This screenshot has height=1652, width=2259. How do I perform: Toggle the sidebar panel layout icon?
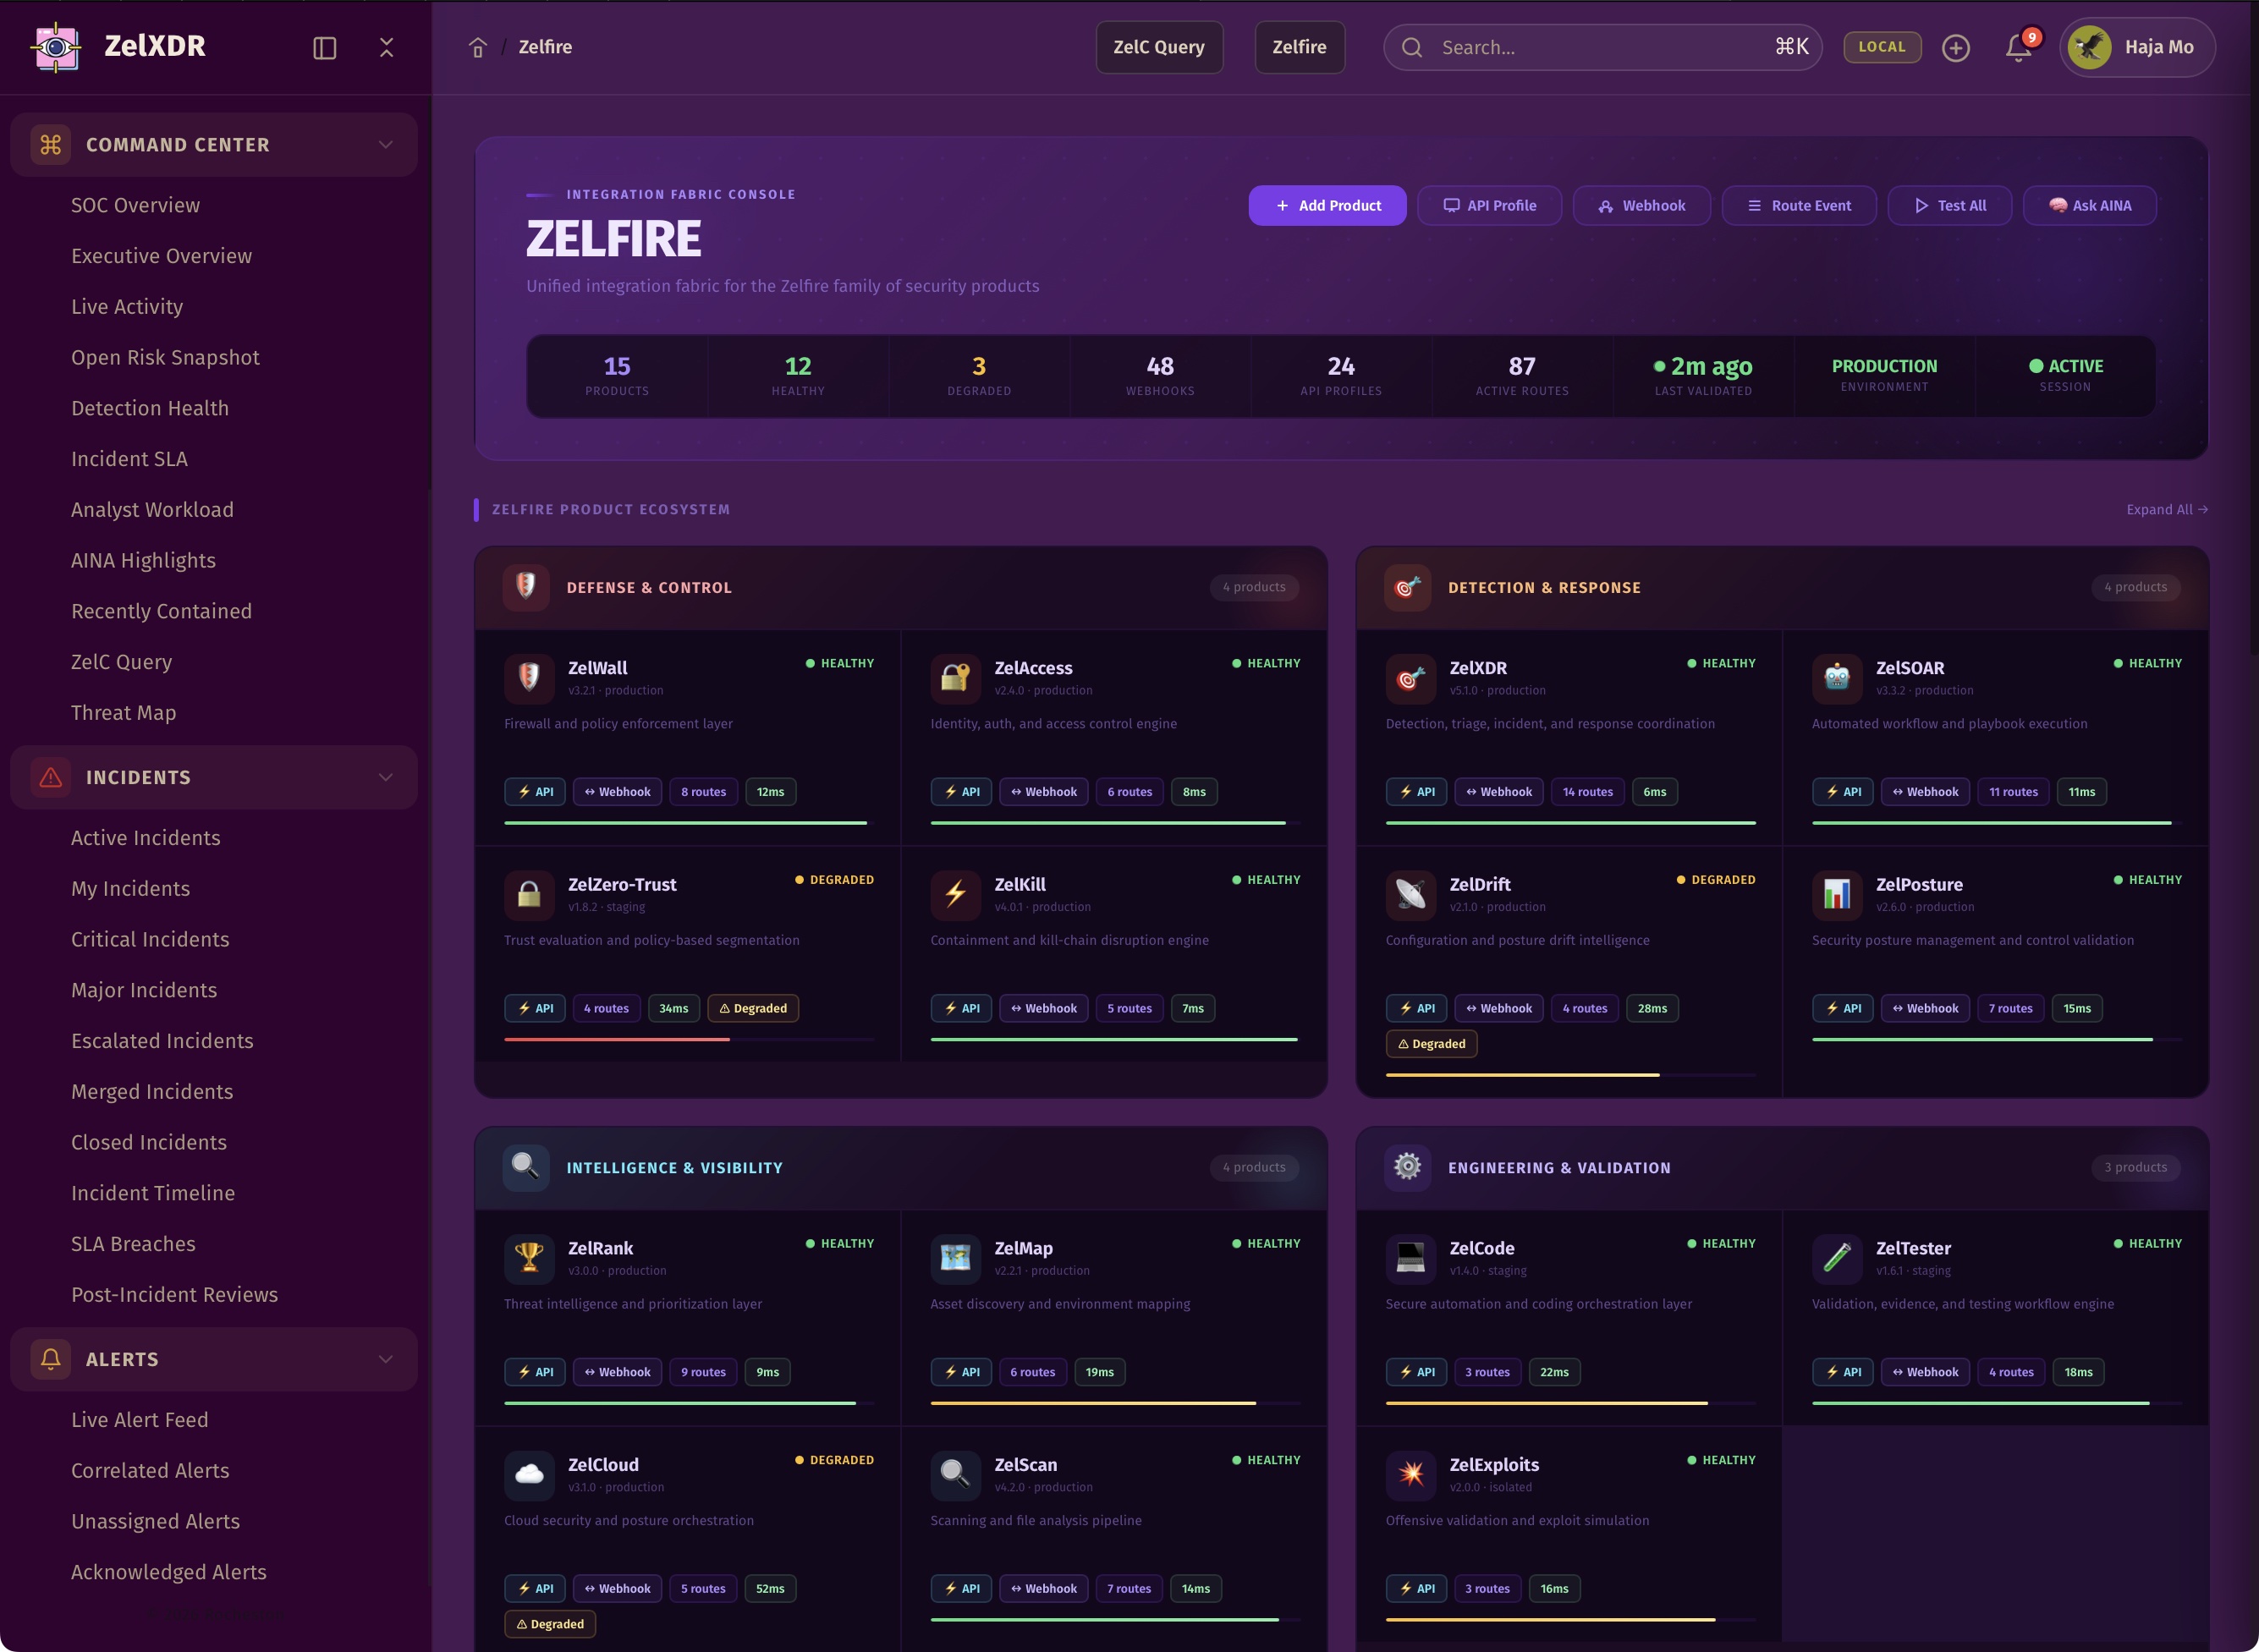pyautogui.click(x=324, y=47)
